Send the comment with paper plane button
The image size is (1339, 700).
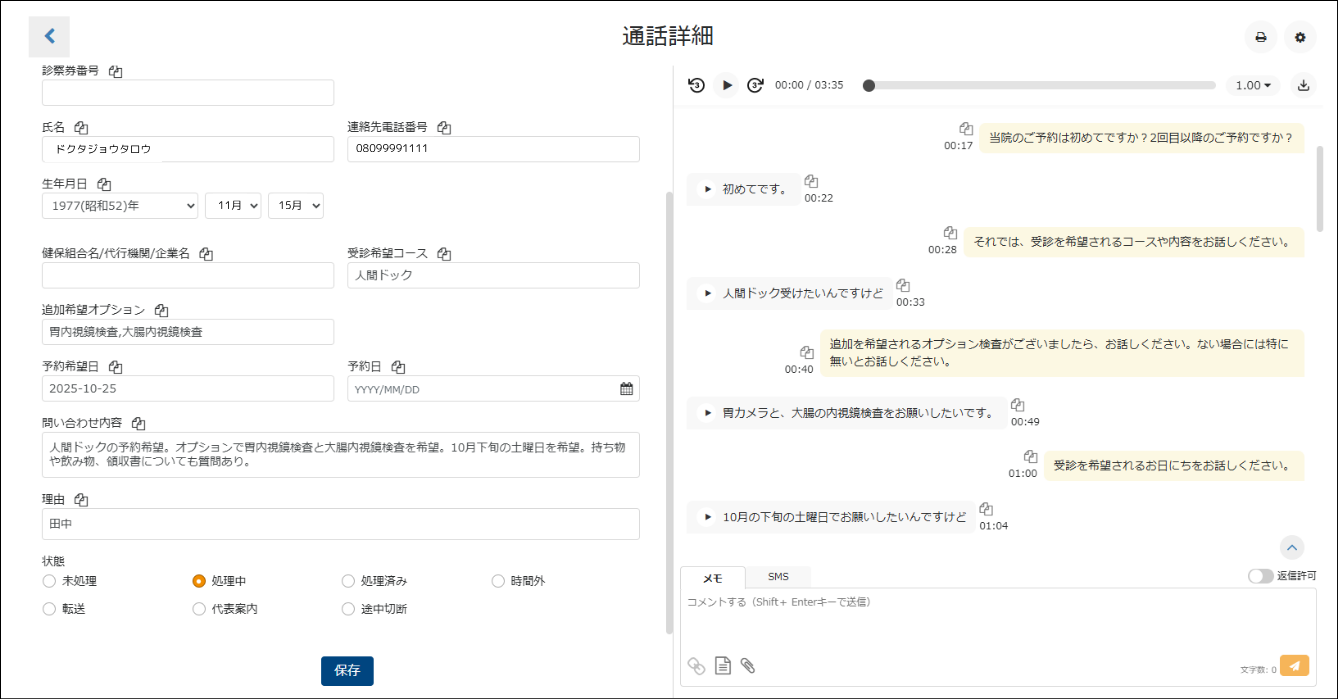1294,666
